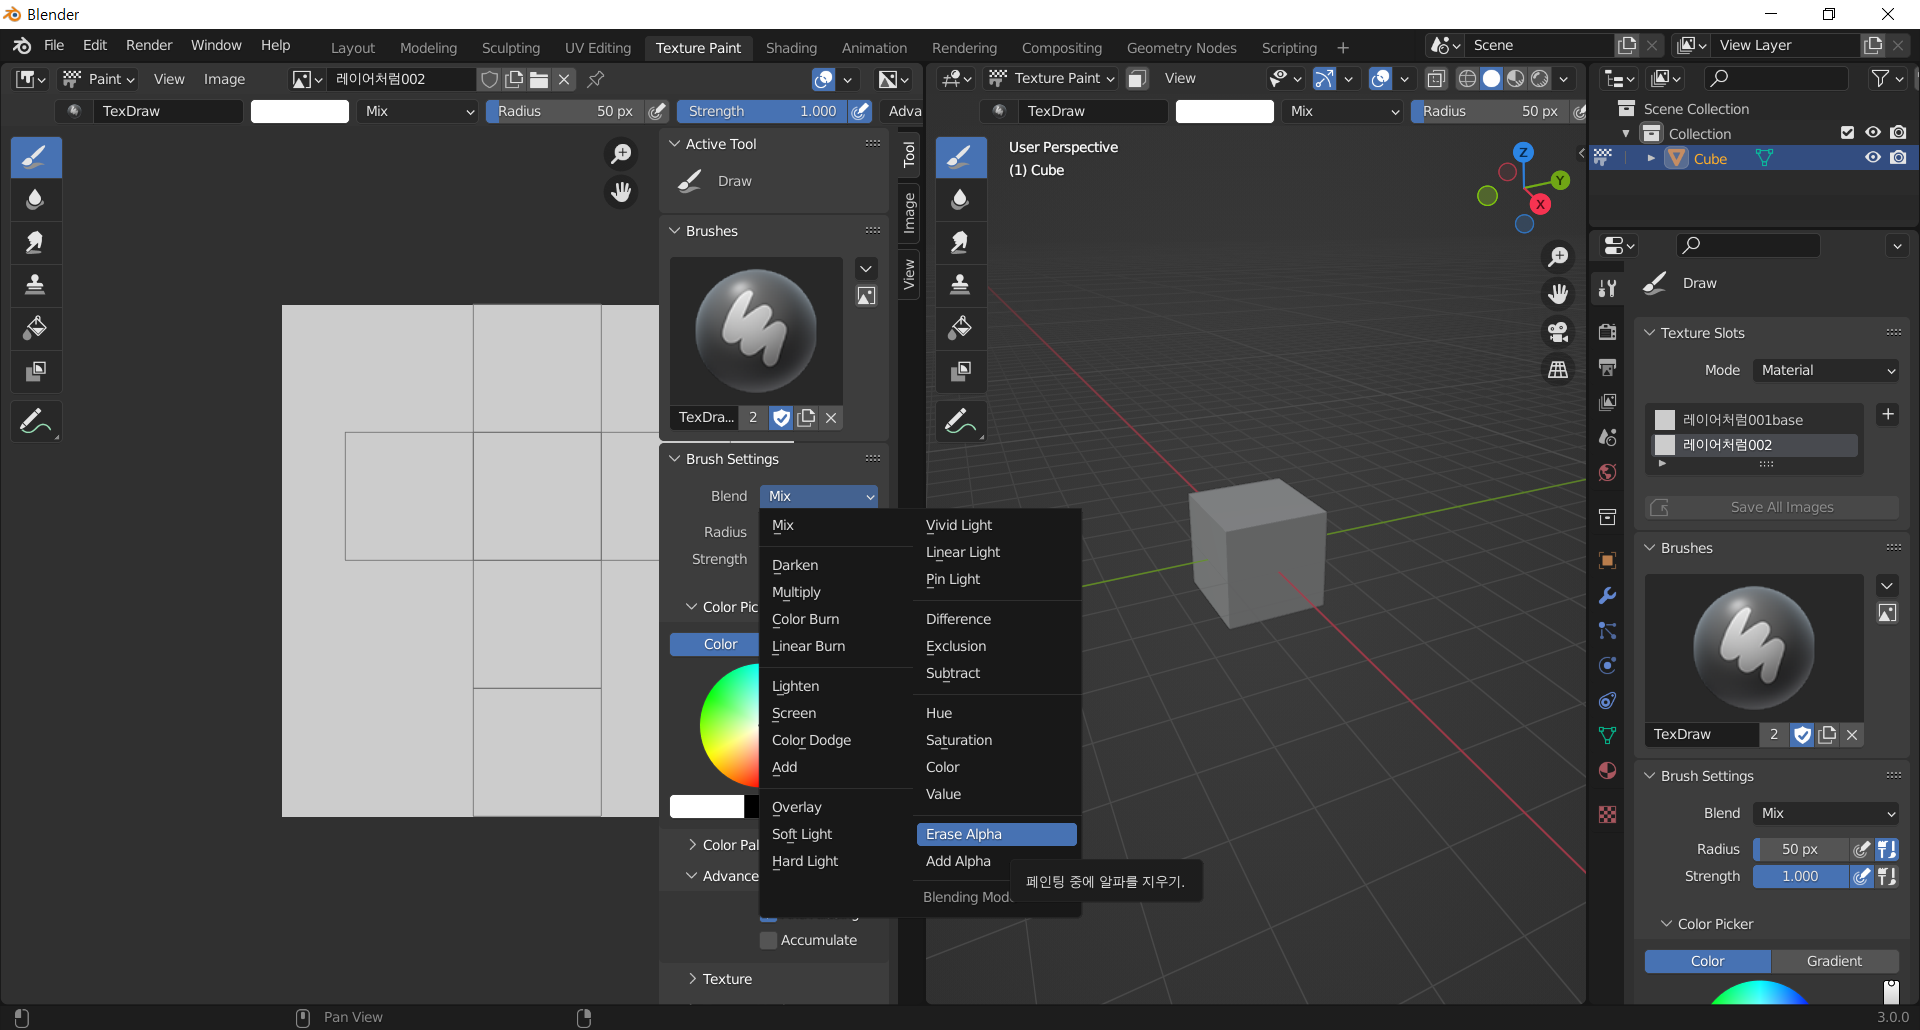This screenshot has width=1920, height=1030.
Task: Open the image file folder icon in header
Action: point(539,79)
